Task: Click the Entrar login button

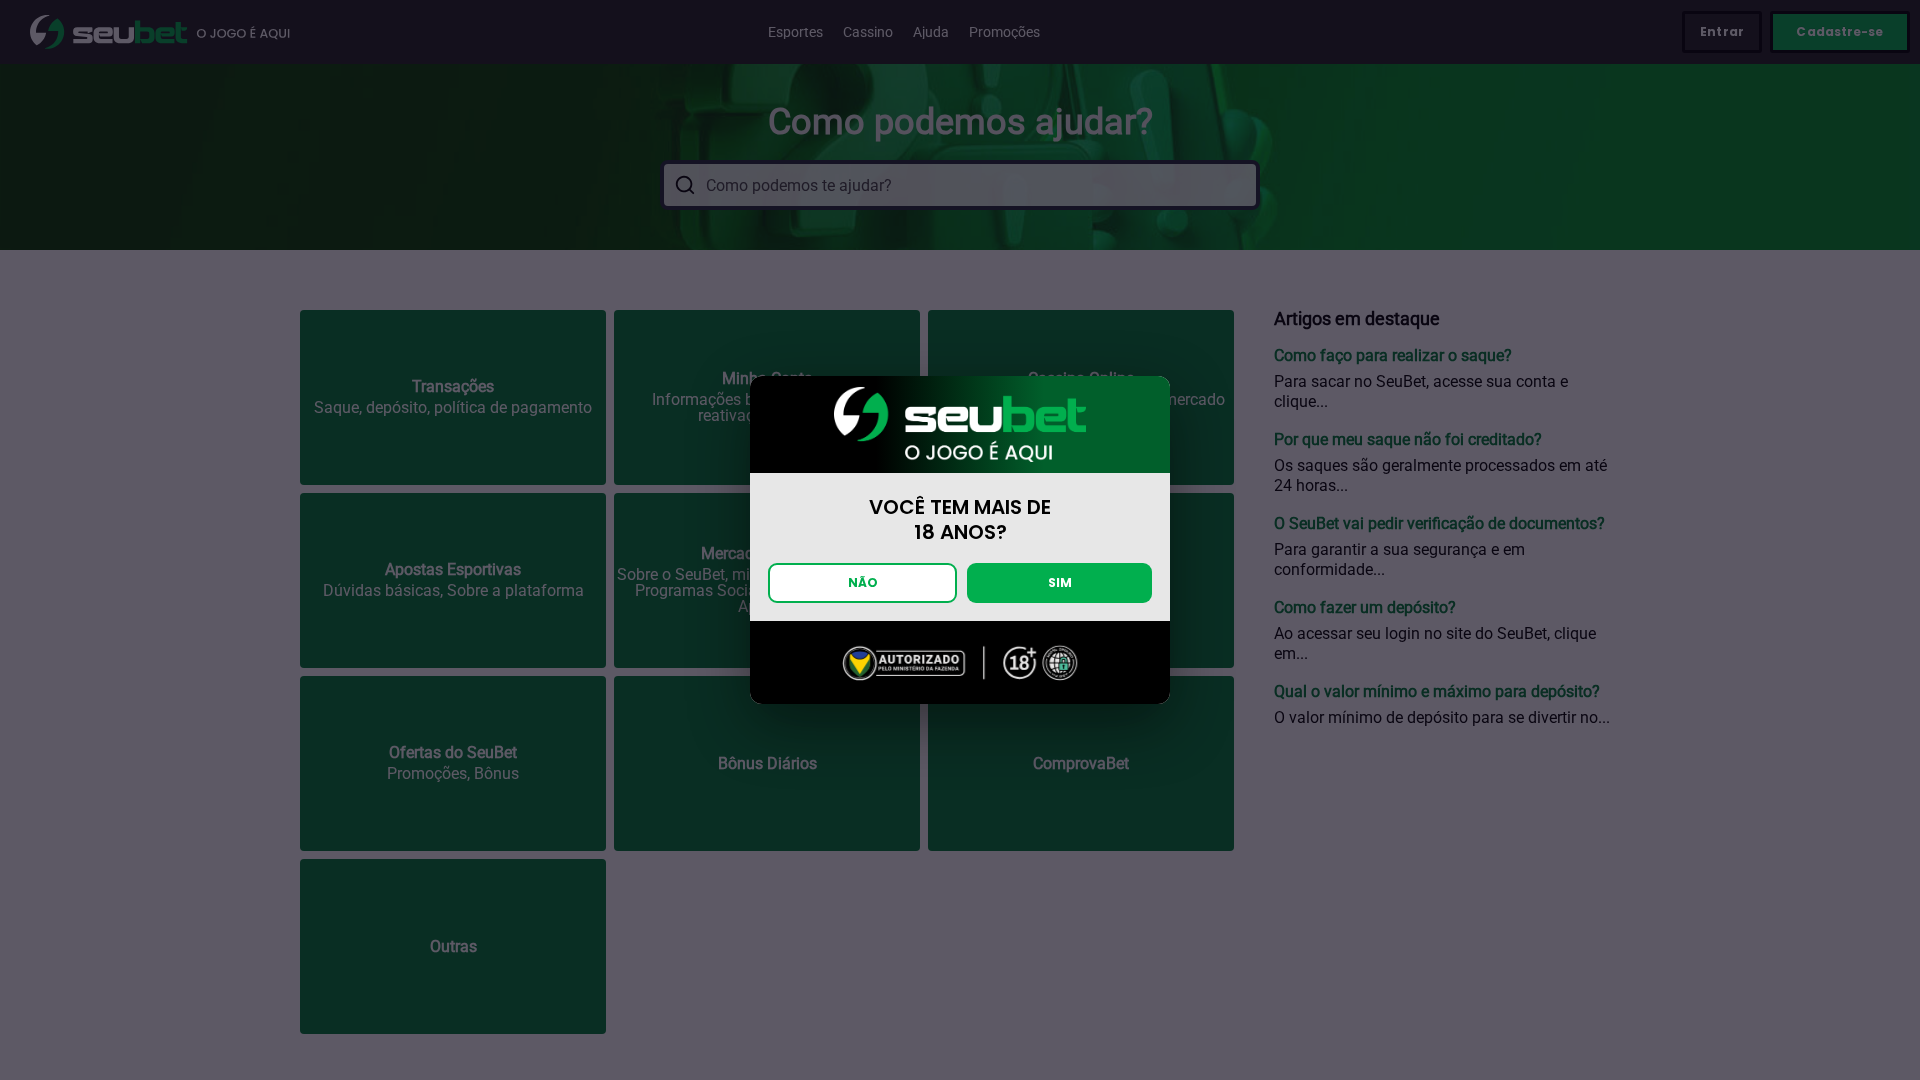Action: tap(1721, 32)
